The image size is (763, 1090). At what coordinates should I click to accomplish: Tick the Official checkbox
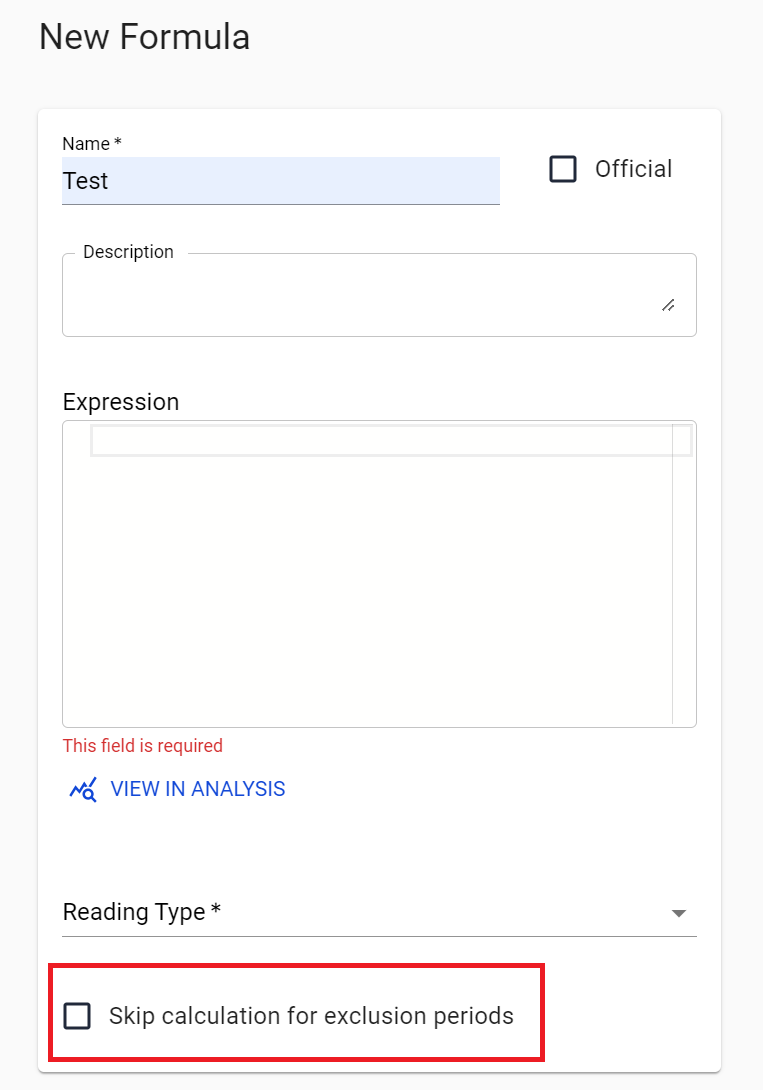pos(563,169)
